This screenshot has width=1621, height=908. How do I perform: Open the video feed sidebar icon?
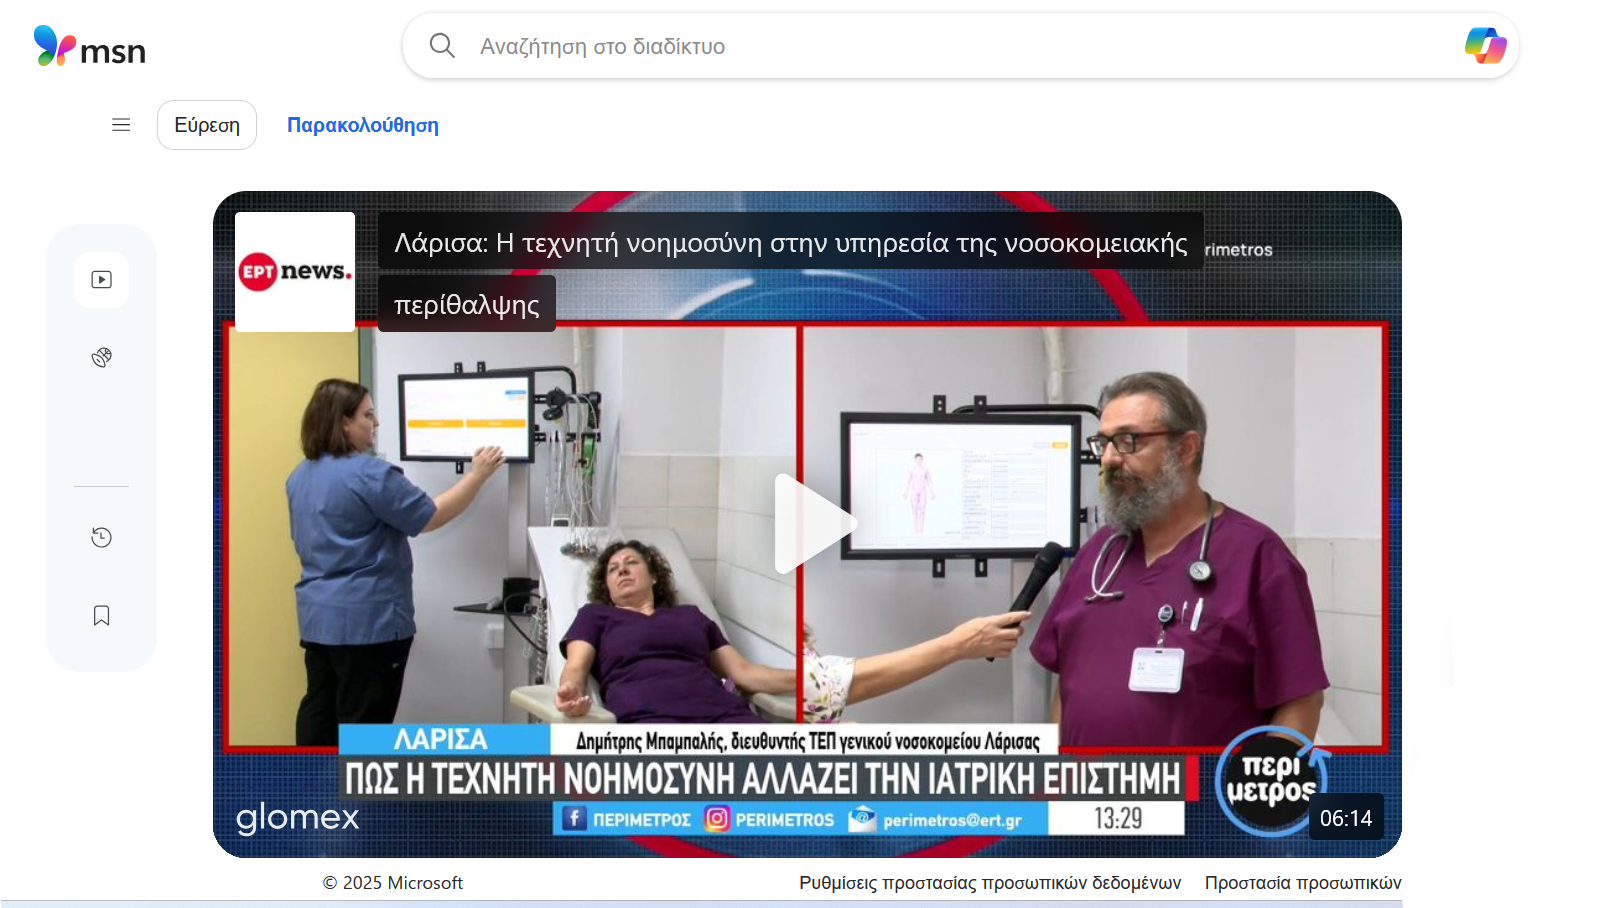(101, 280)
